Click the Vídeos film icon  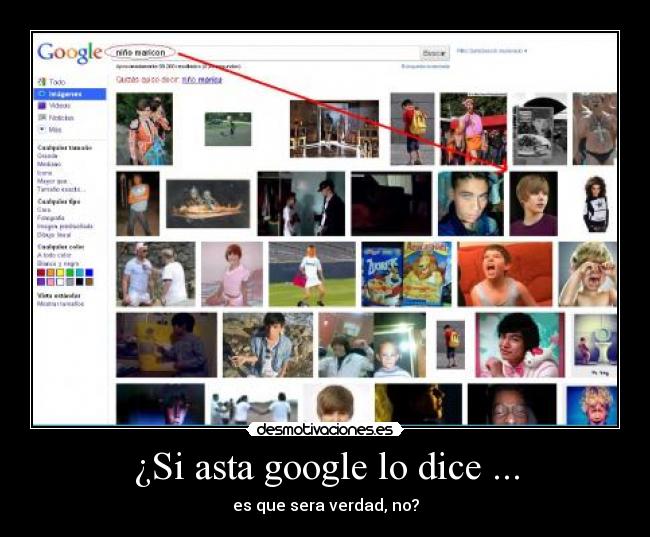[x=41, y=106]
